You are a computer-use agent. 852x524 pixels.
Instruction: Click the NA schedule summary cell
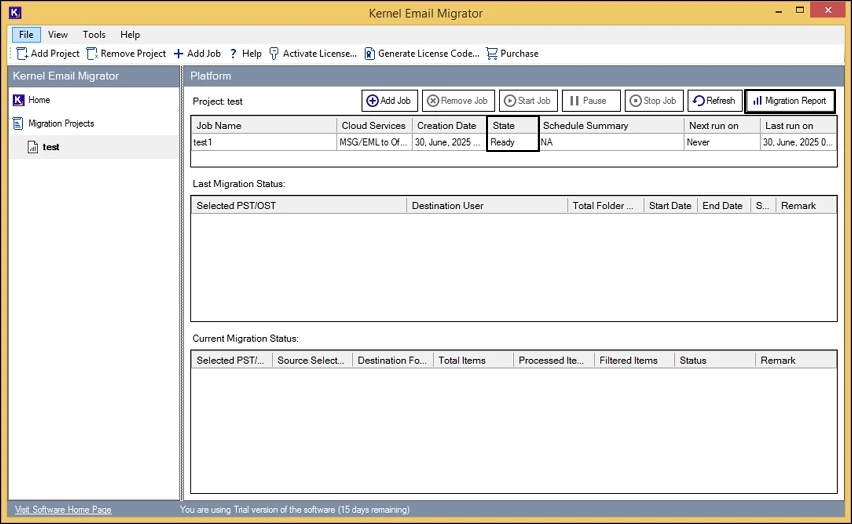[x=611, y=142]
